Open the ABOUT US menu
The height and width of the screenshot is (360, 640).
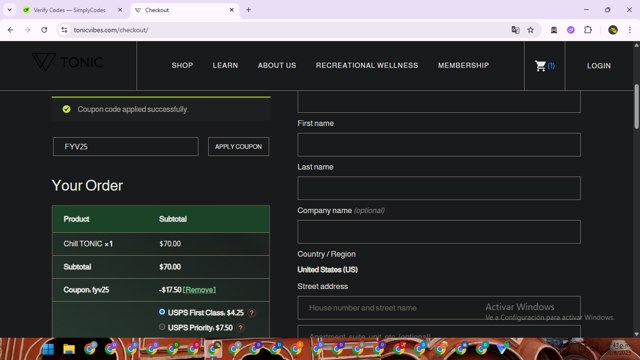tap(277, 65)
